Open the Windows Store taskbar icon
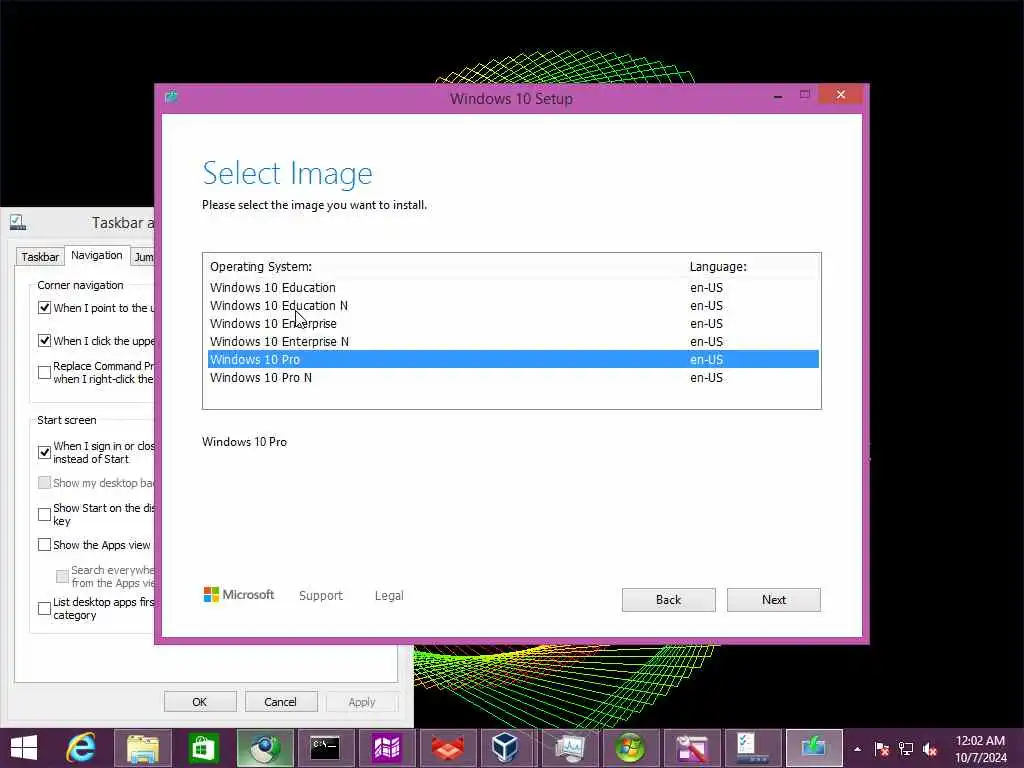Screen dimensions: 1024x768 pyautogui.click(x=203, y=748)
